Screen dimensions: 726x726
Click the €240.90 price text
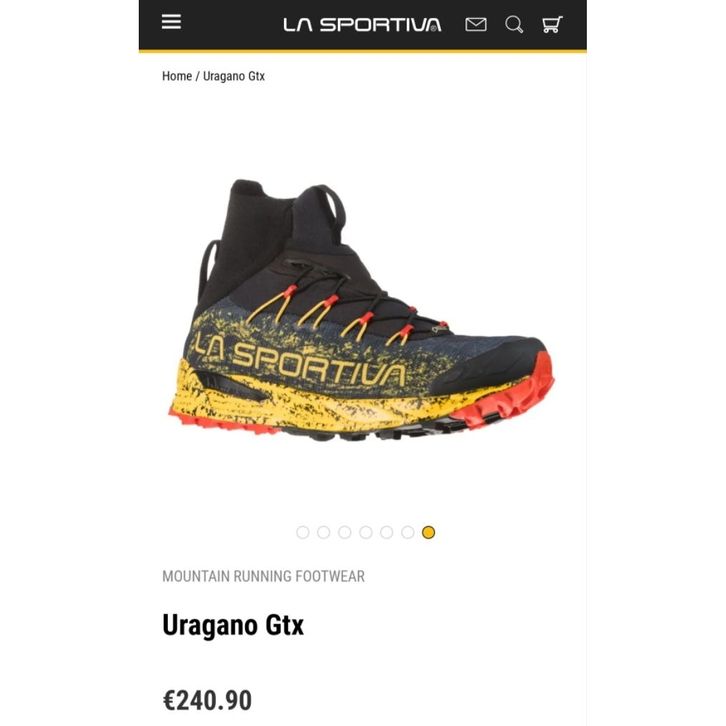pos(207,700)
